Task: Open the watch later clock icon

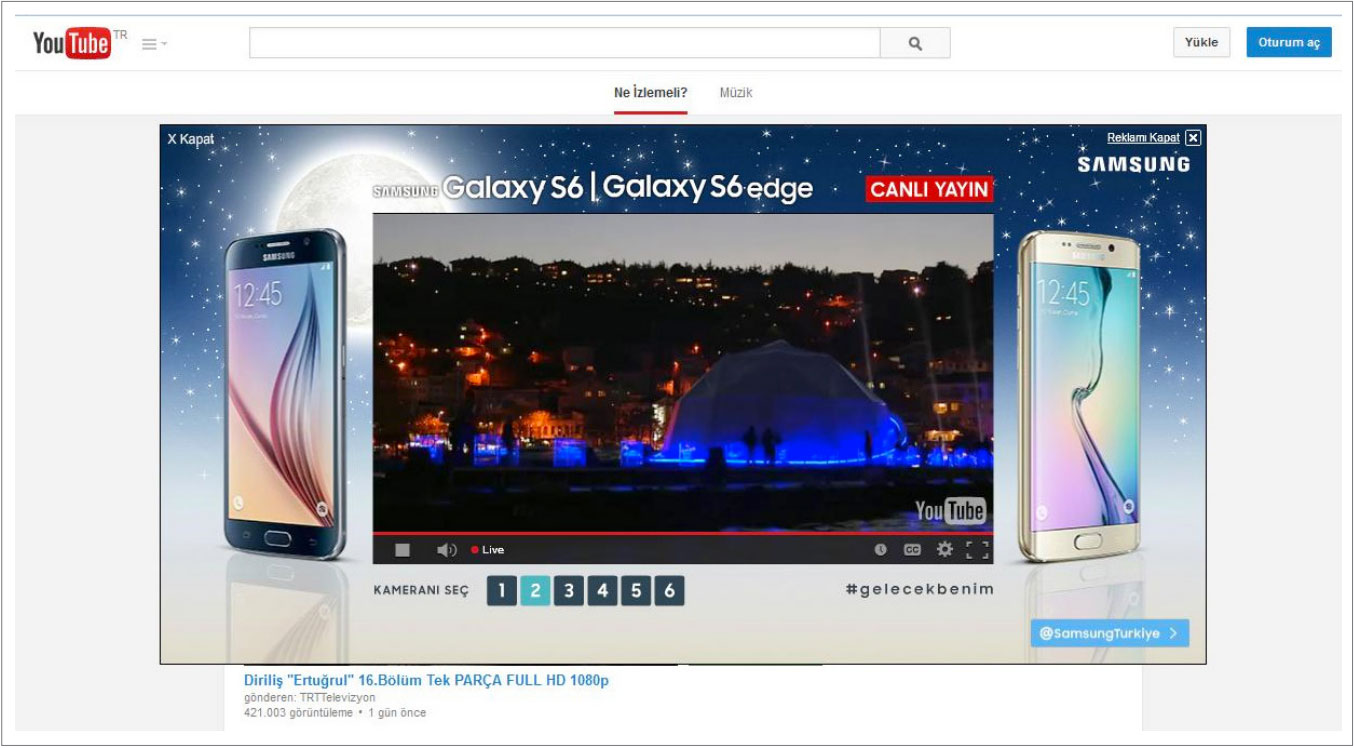Action: click(x=880, y=549)
